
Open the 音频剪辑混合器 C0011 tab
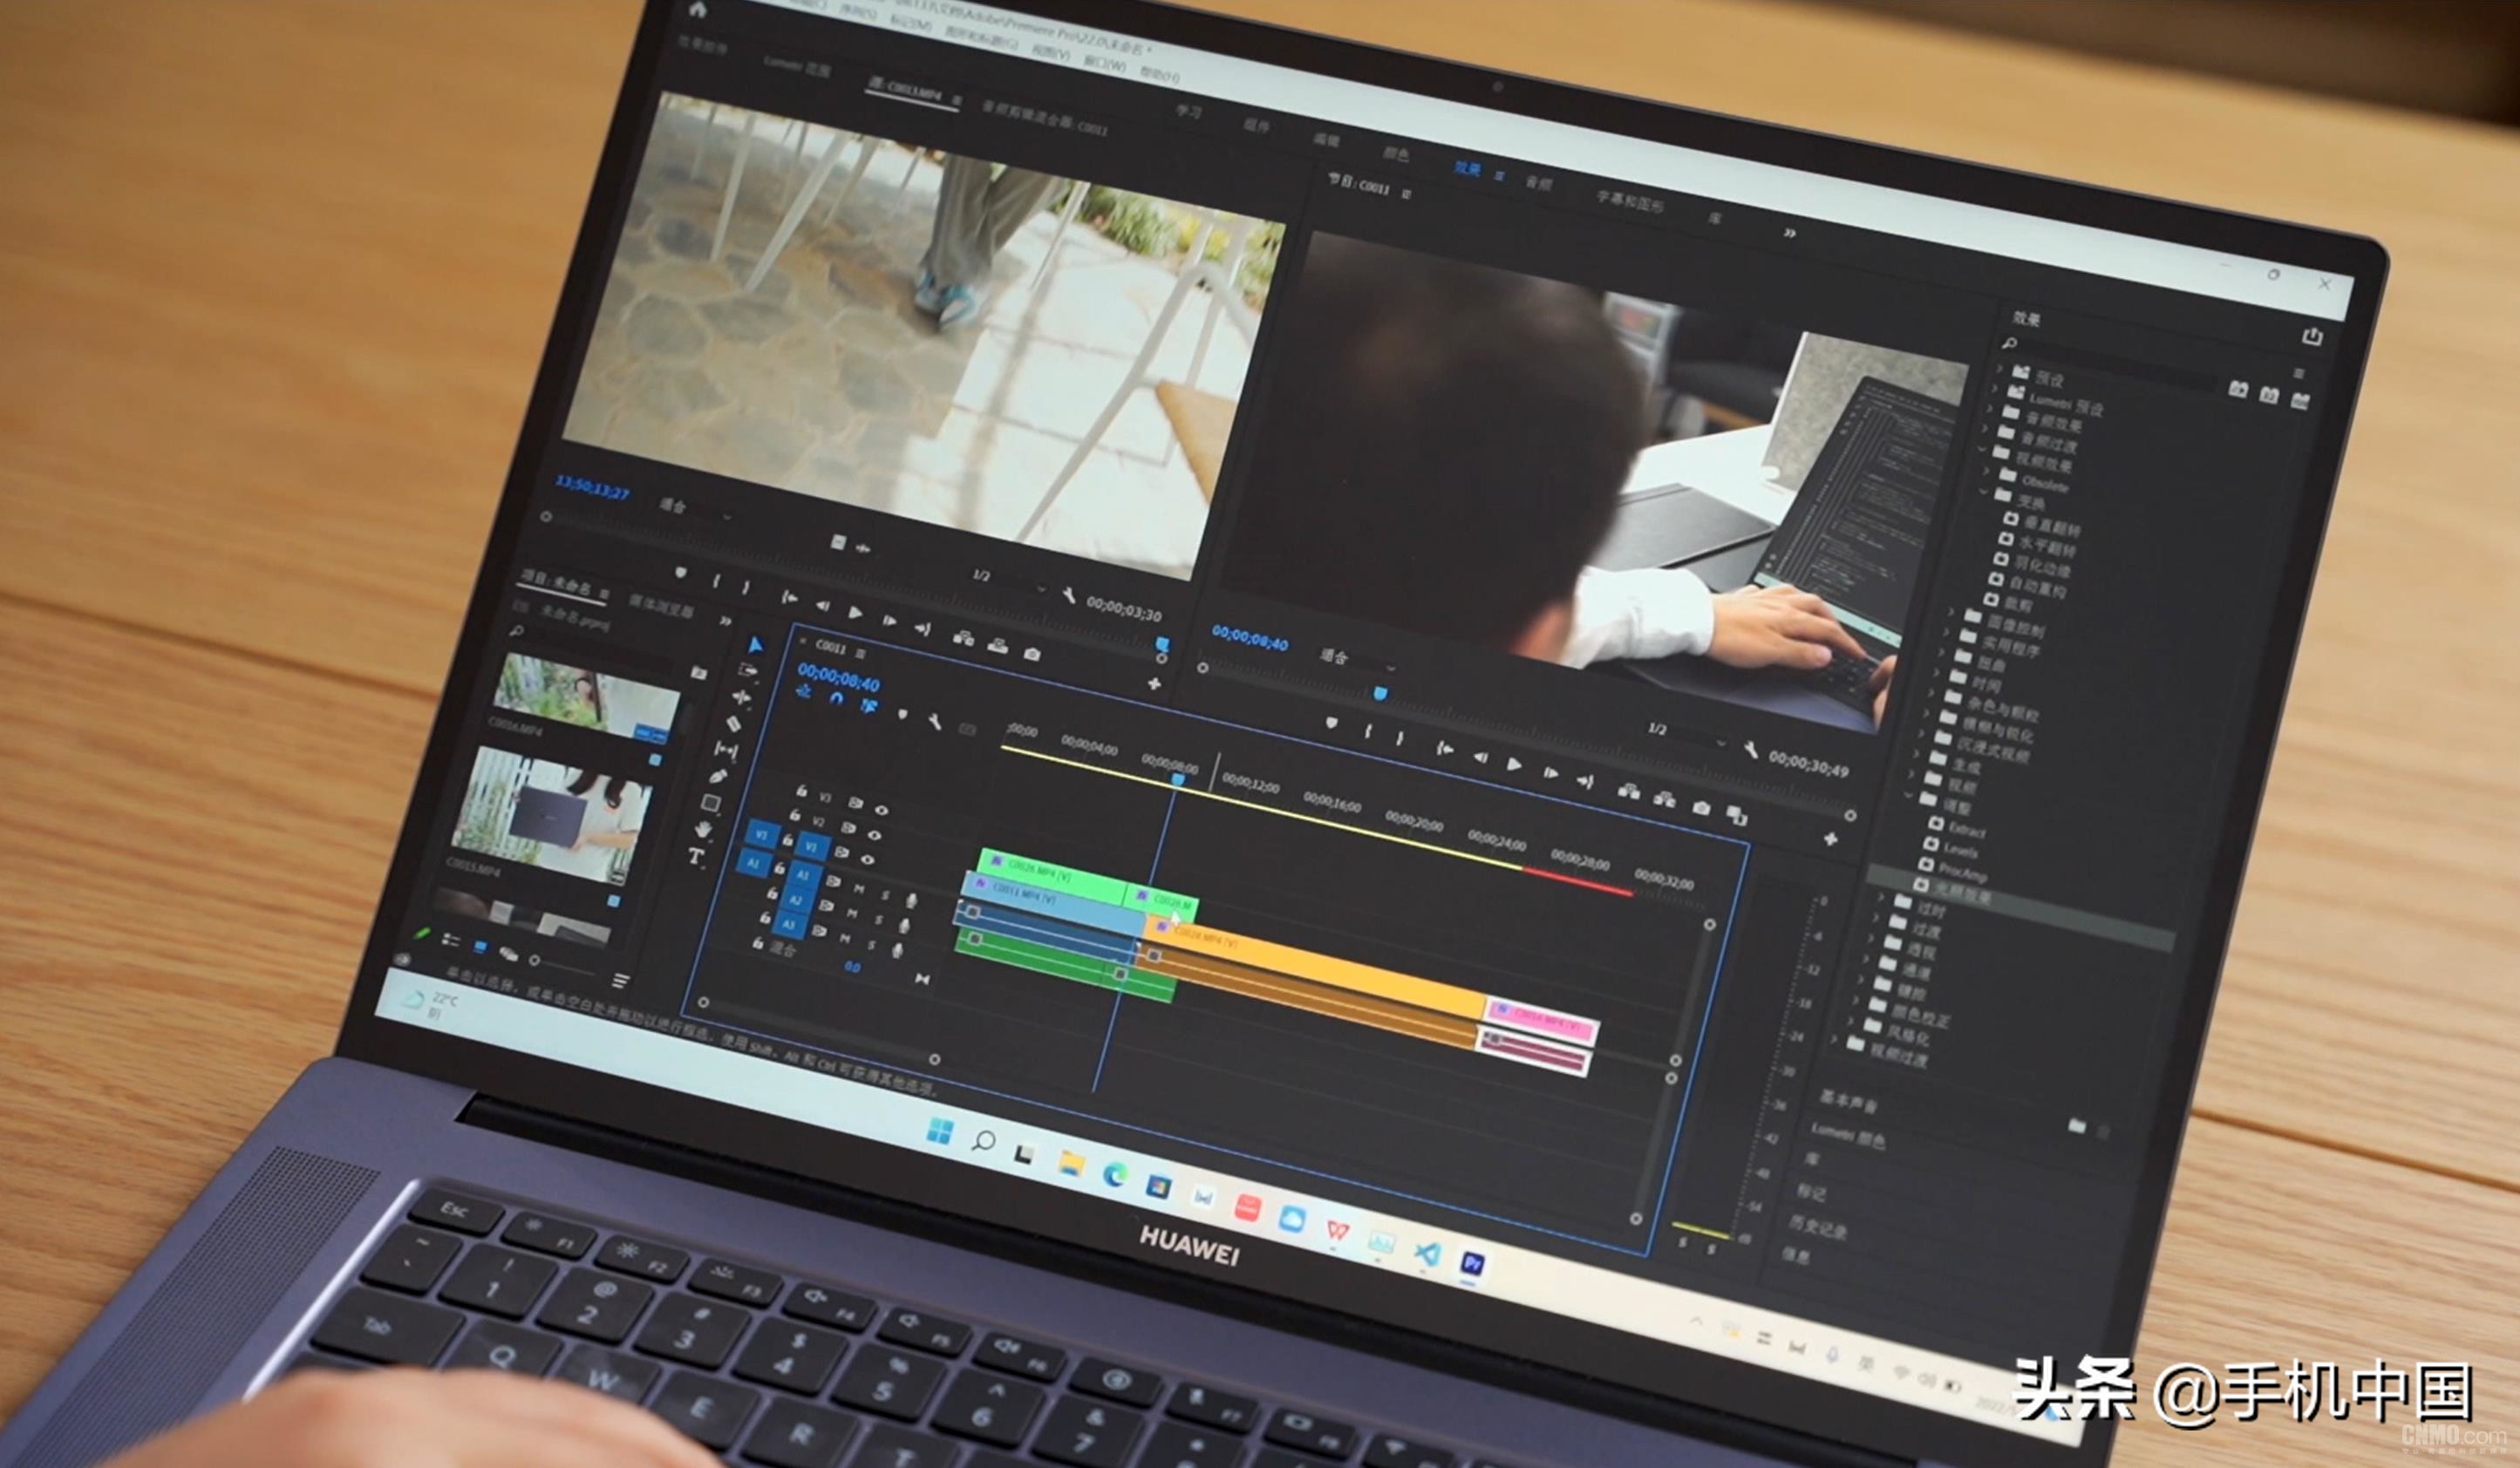pos(1044,118)
